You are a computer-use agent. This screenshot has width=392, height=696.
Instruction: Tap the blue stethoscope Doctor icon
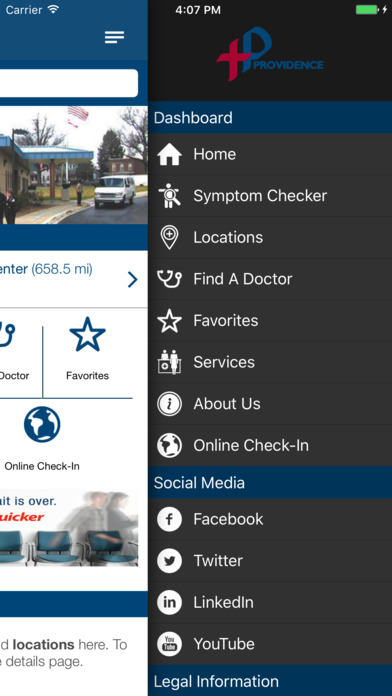(x=7, y=335)
